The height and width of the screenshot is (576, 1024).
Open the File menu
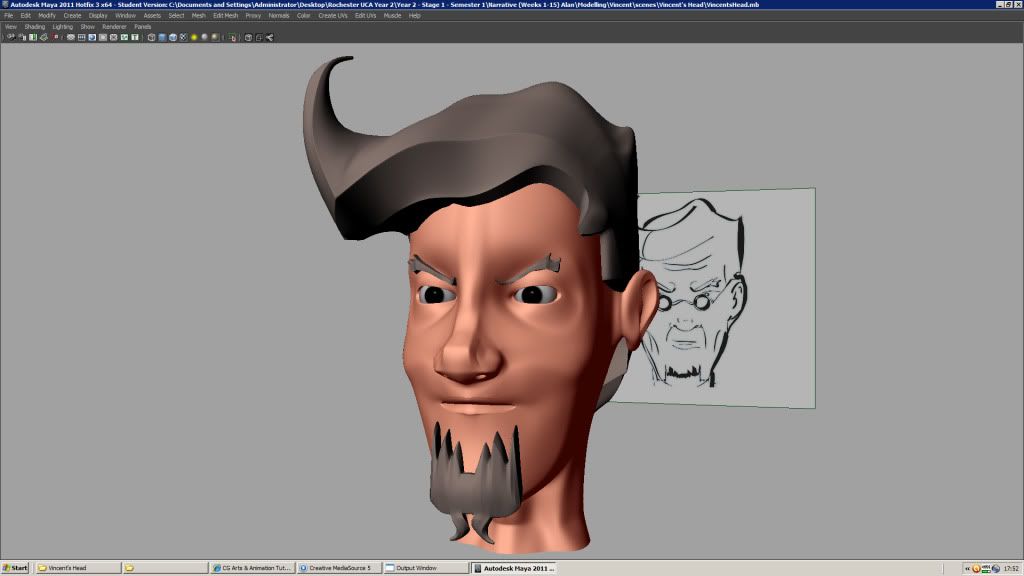tap(8, 16)
